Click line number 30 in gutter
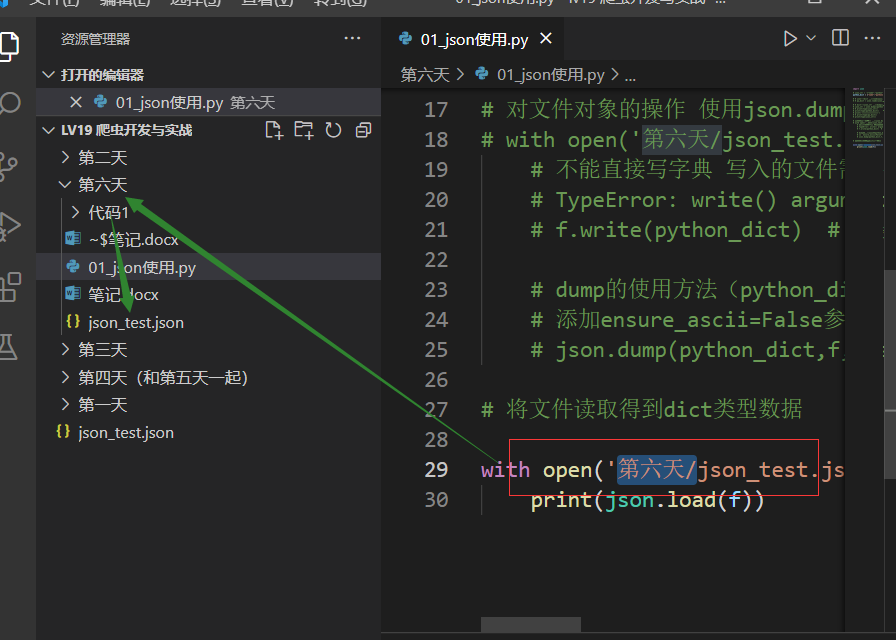Image resolution: width=896 pixels, height=640 pixels. point(436,500)
